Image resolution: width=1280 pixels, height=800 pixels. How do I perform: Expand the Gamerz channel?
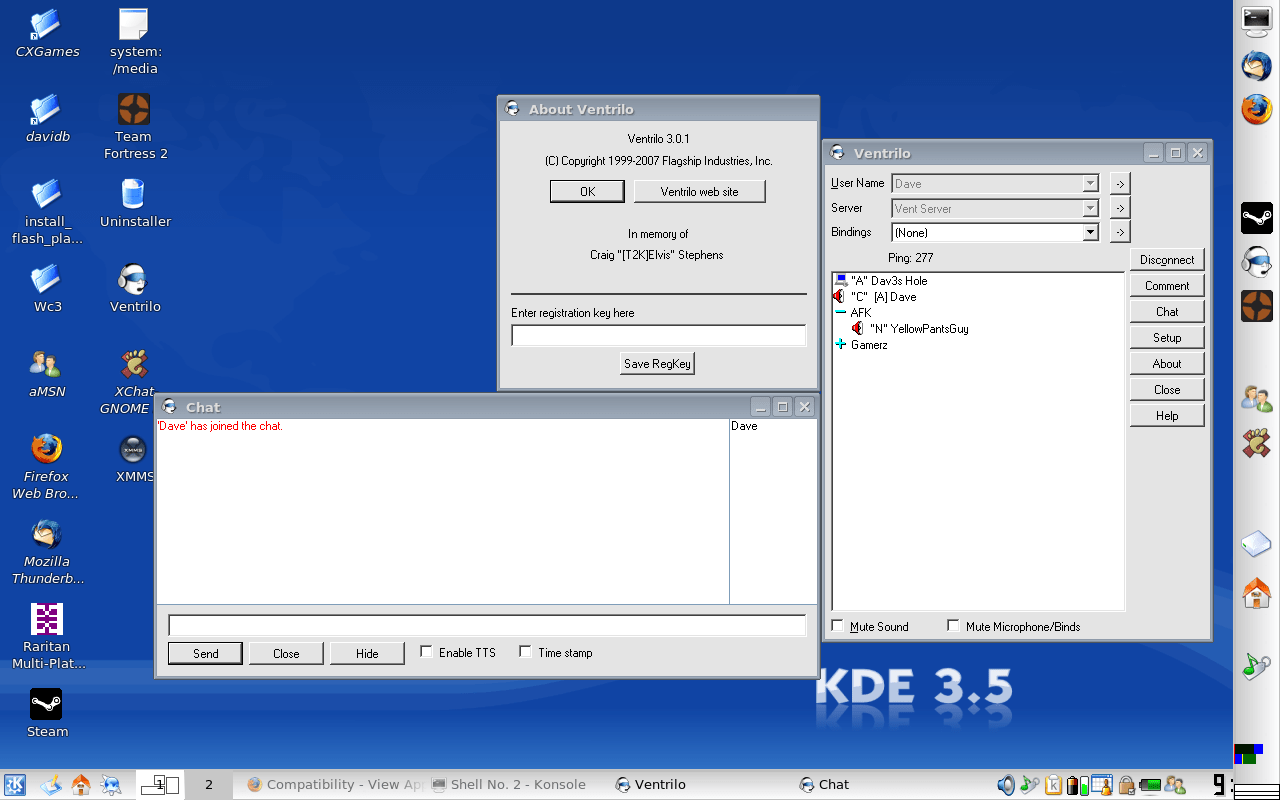click(x=840, y=345)
